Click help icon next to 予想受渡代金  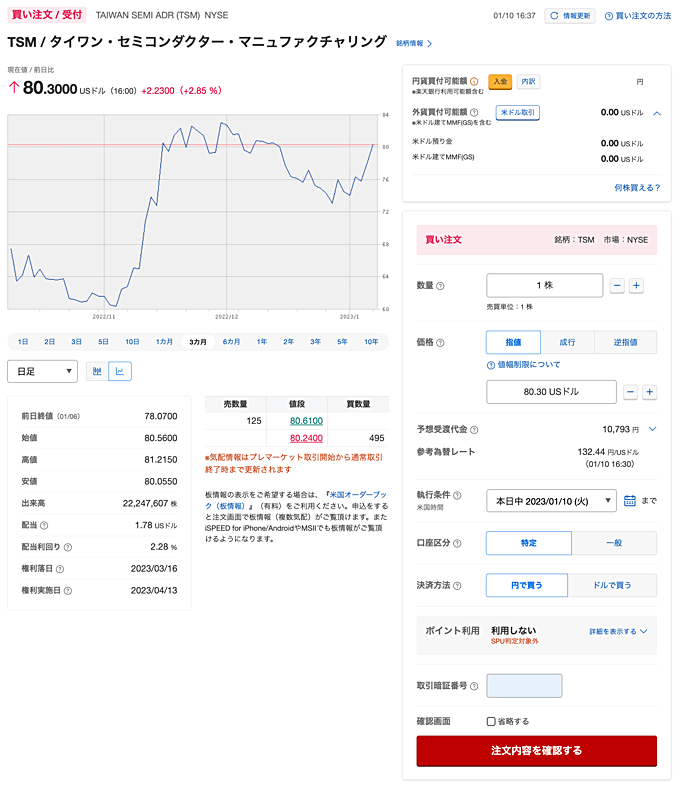(474, 430)
